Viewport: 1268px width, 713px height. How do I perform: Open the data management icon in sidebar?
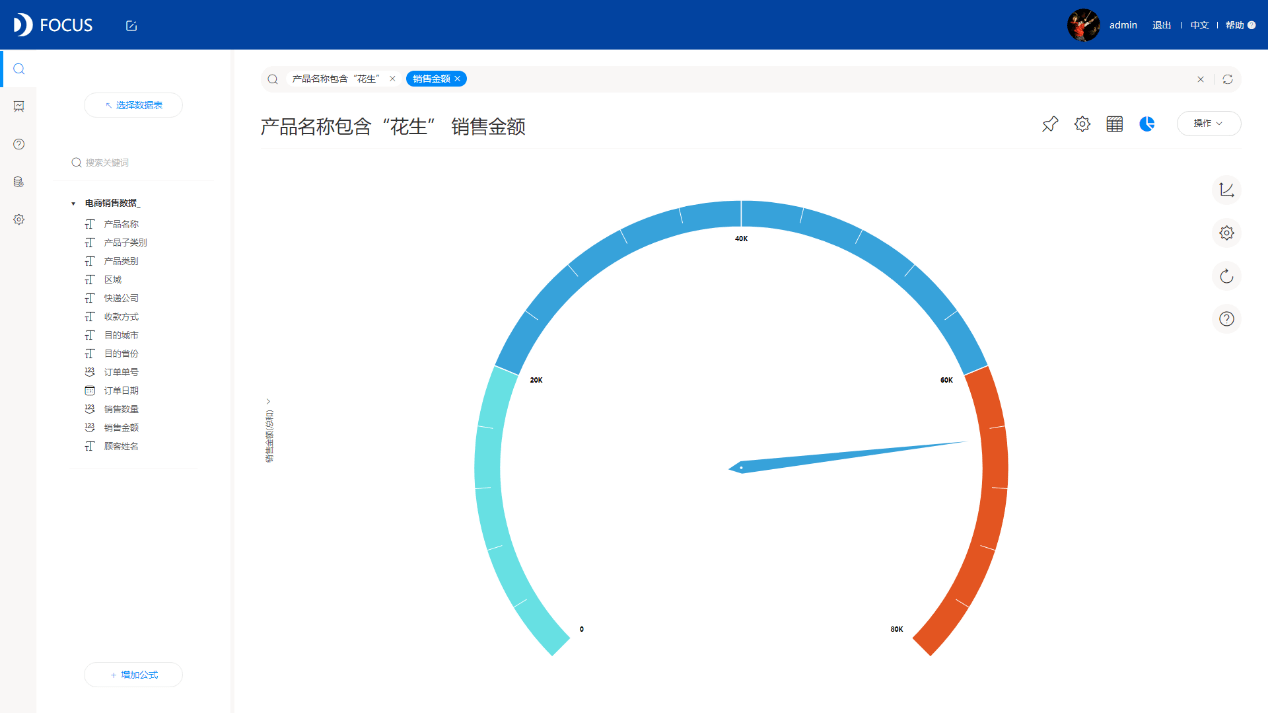click(18, 182)
